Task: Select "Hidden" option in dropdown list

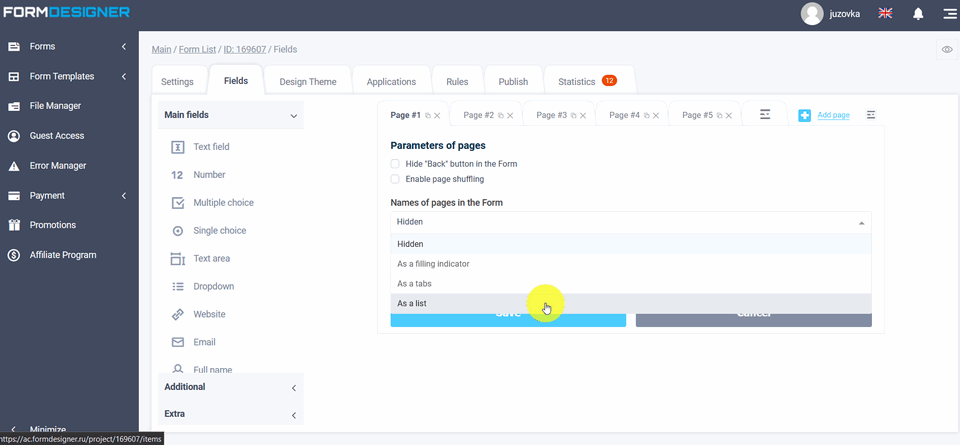Action: (x=631, y=244)
